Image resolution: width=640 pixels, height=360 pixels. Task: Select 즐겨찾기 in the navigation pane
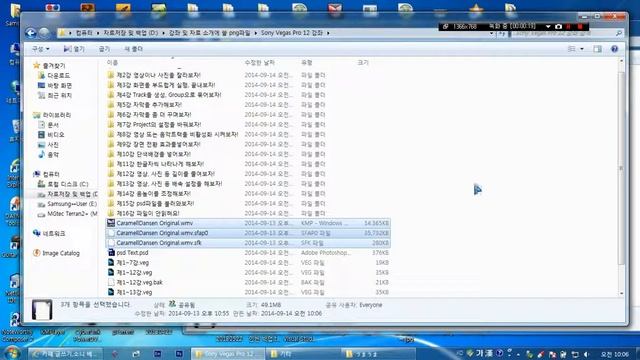click(54, 66)
